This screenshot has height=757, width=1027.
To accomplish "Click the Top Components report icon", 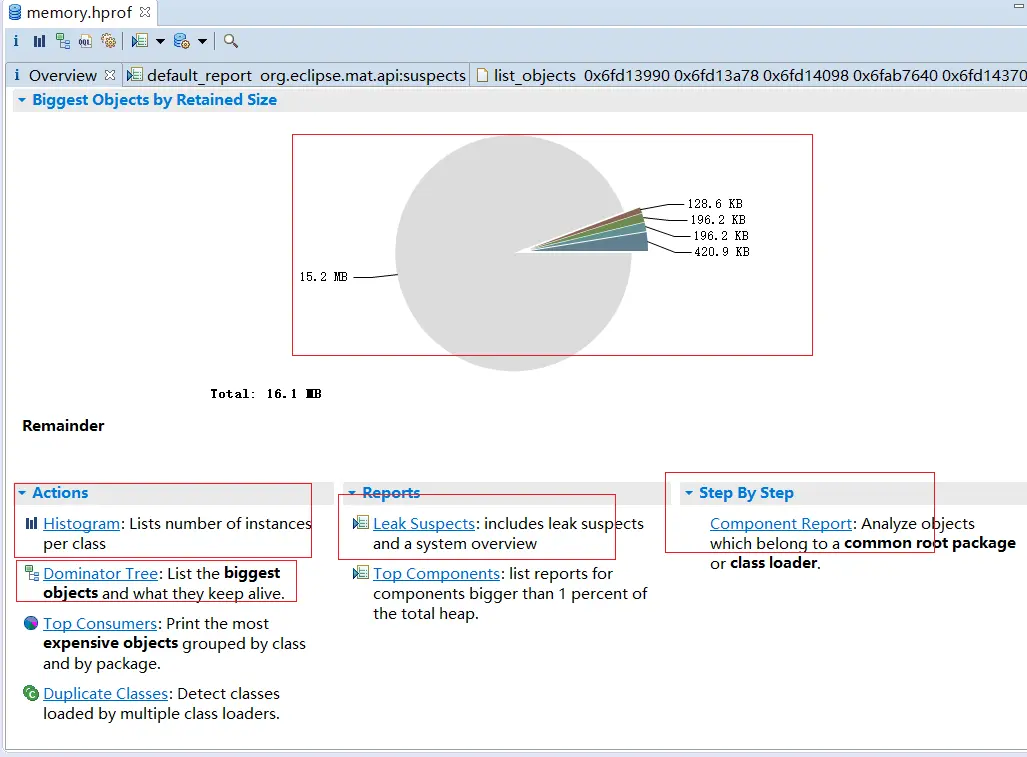I will pyautogui.click(x=360, y=573).
